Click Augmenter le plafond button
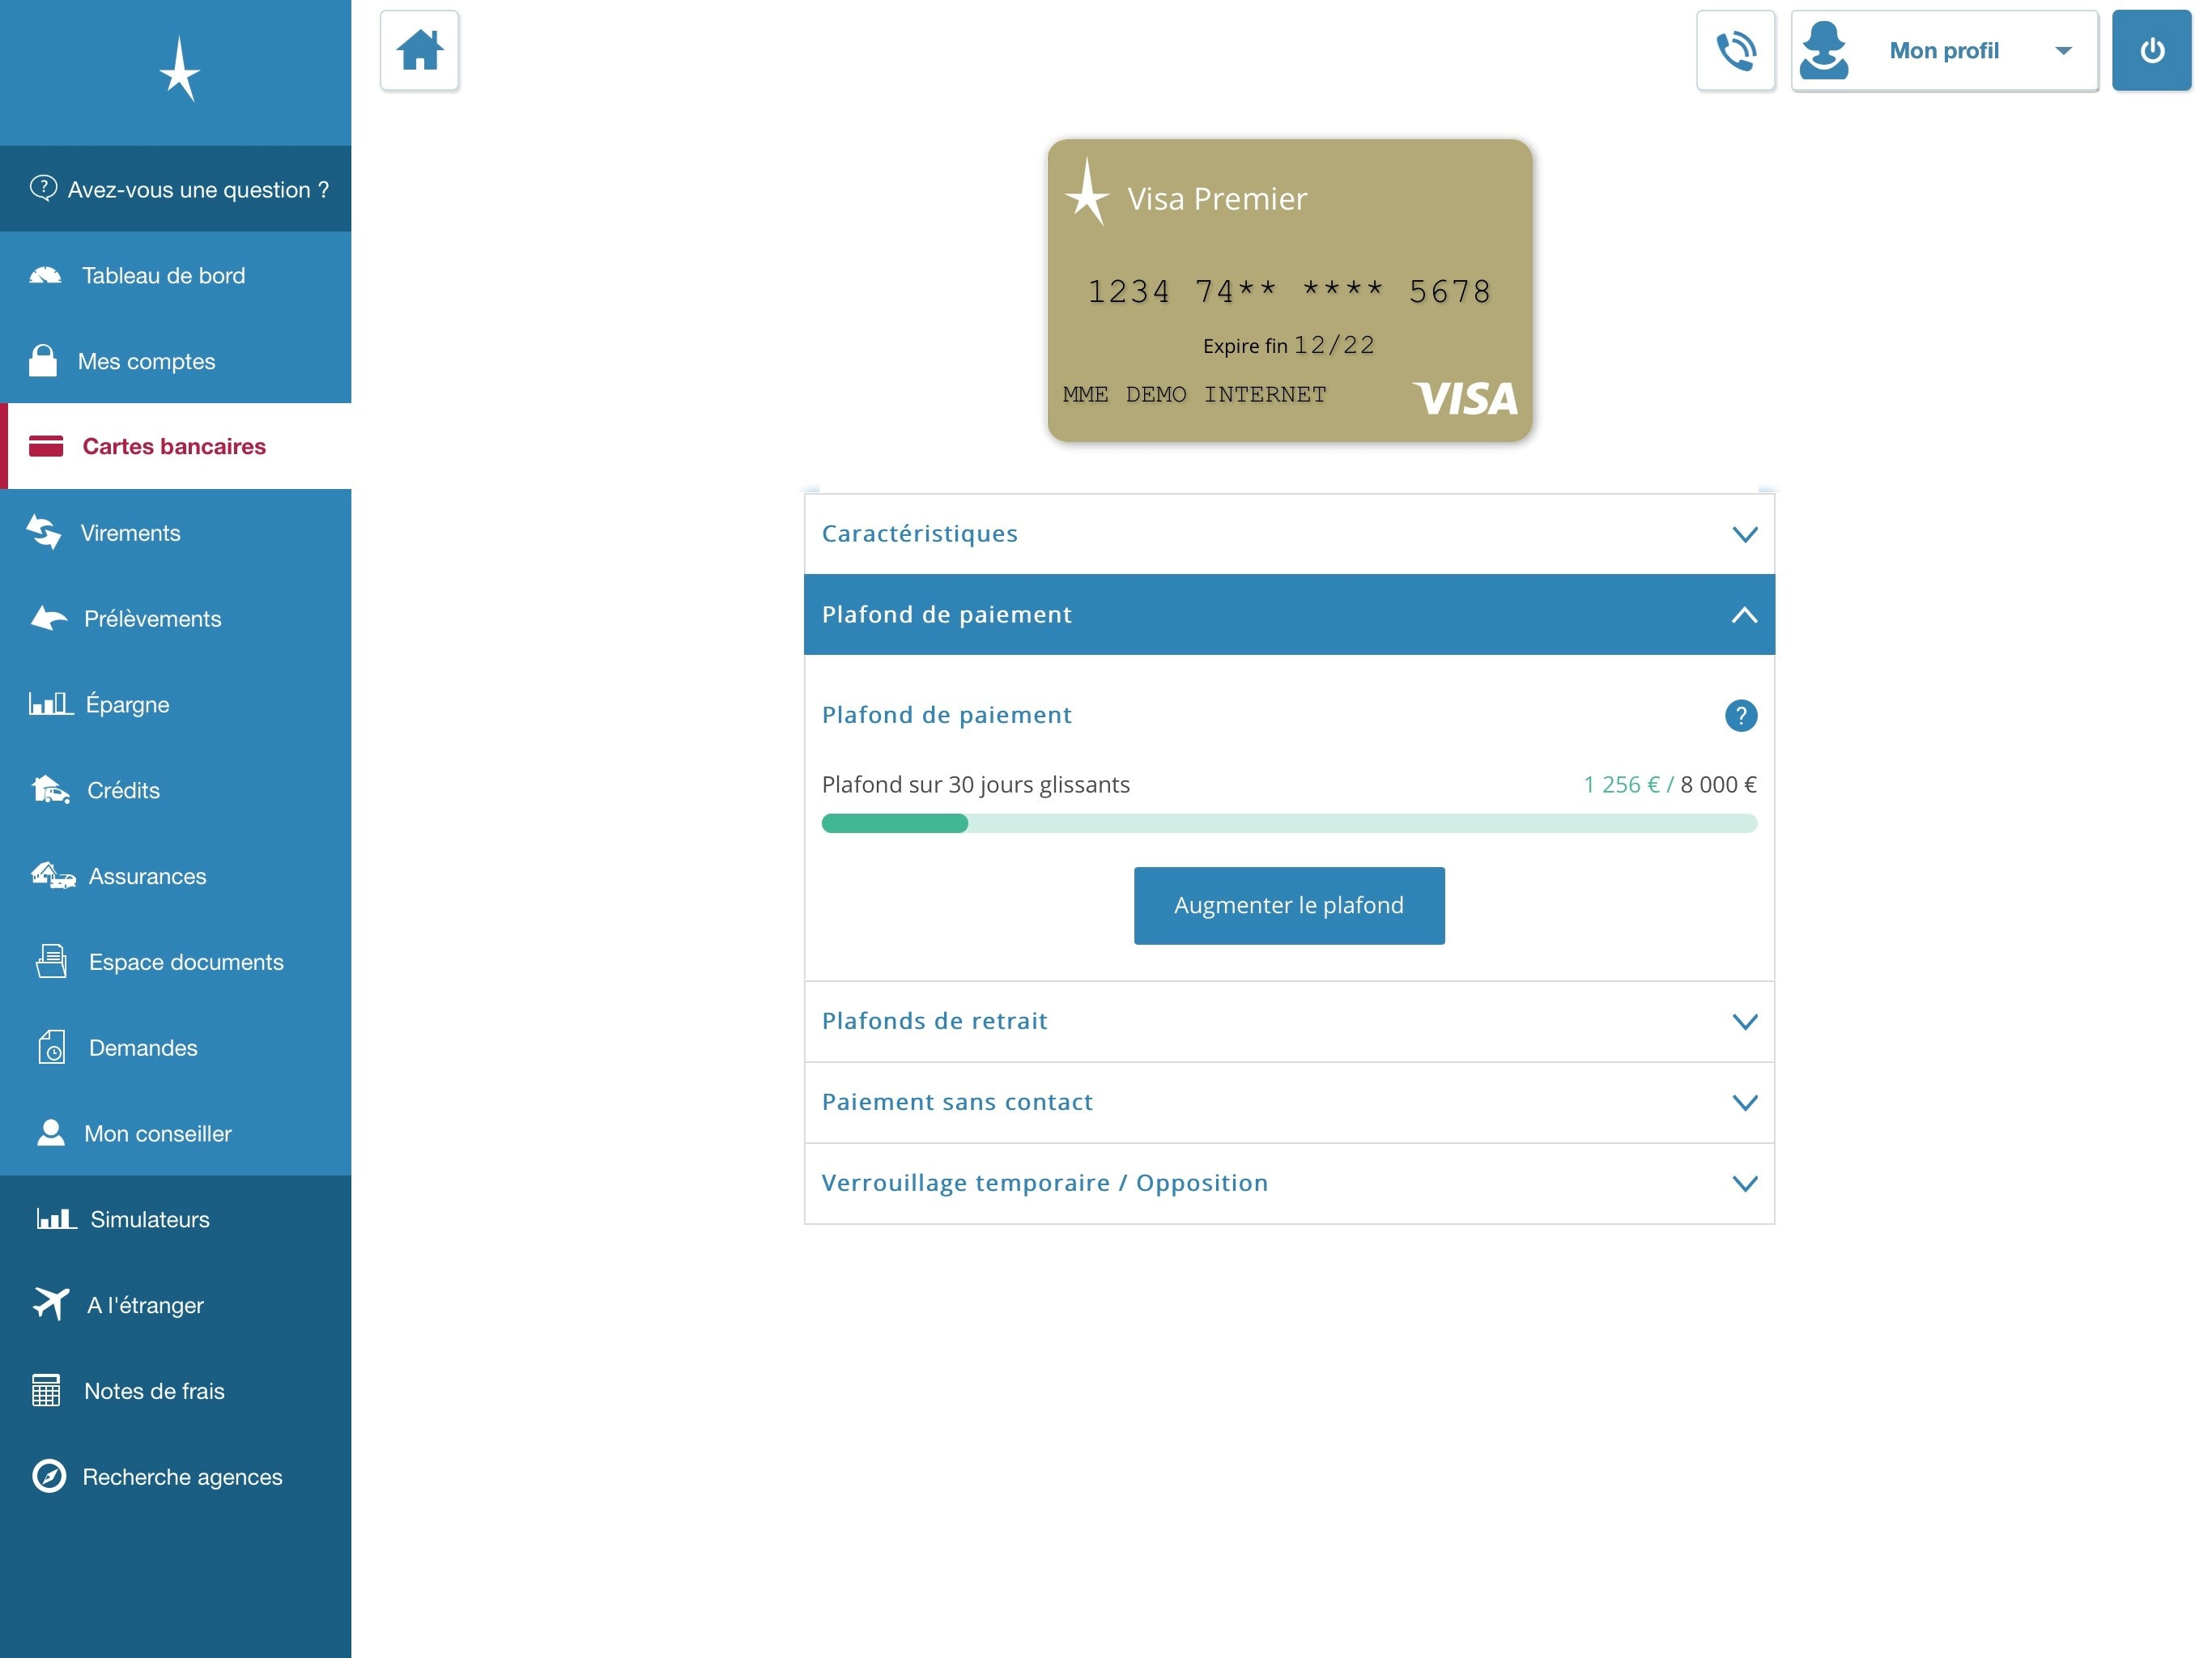Screen dimensions: 2212x1658 [1288, 905]
